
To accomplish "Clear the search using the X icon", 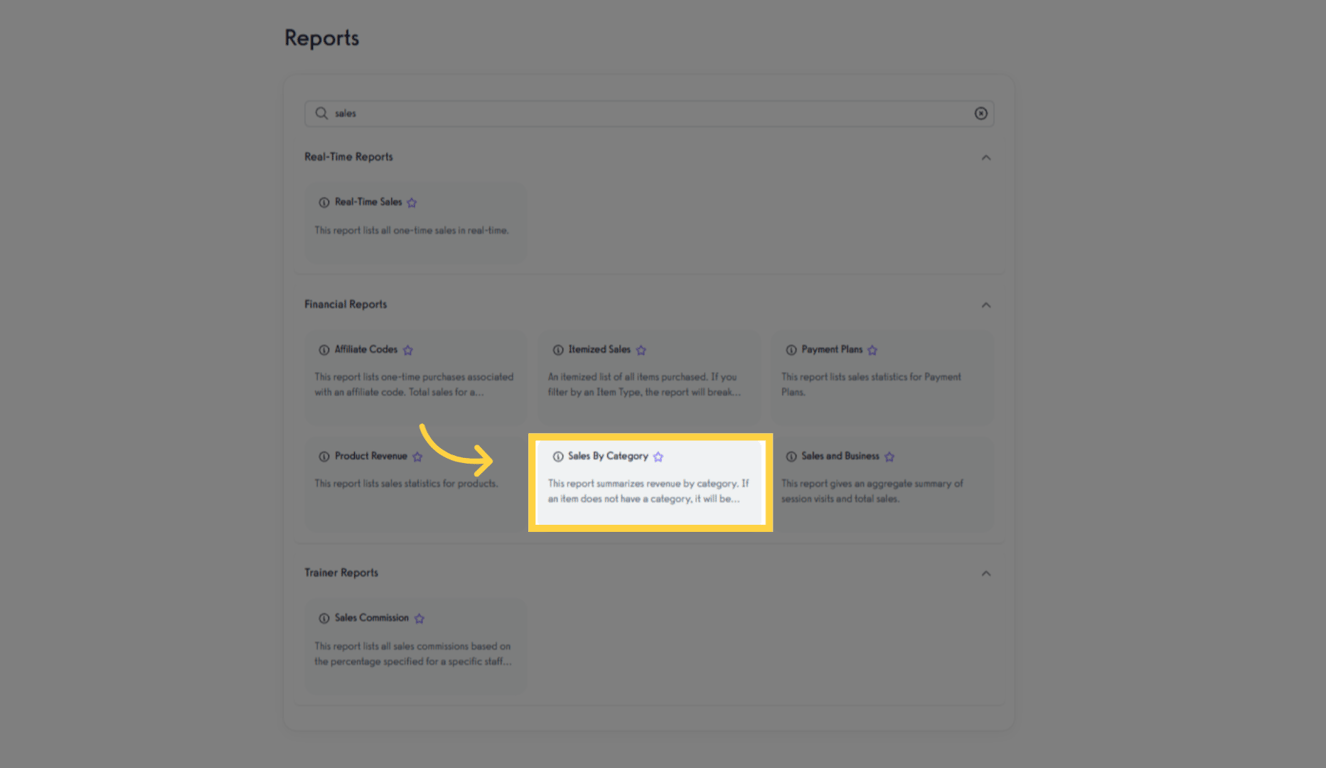I will (x=981, y=113).
